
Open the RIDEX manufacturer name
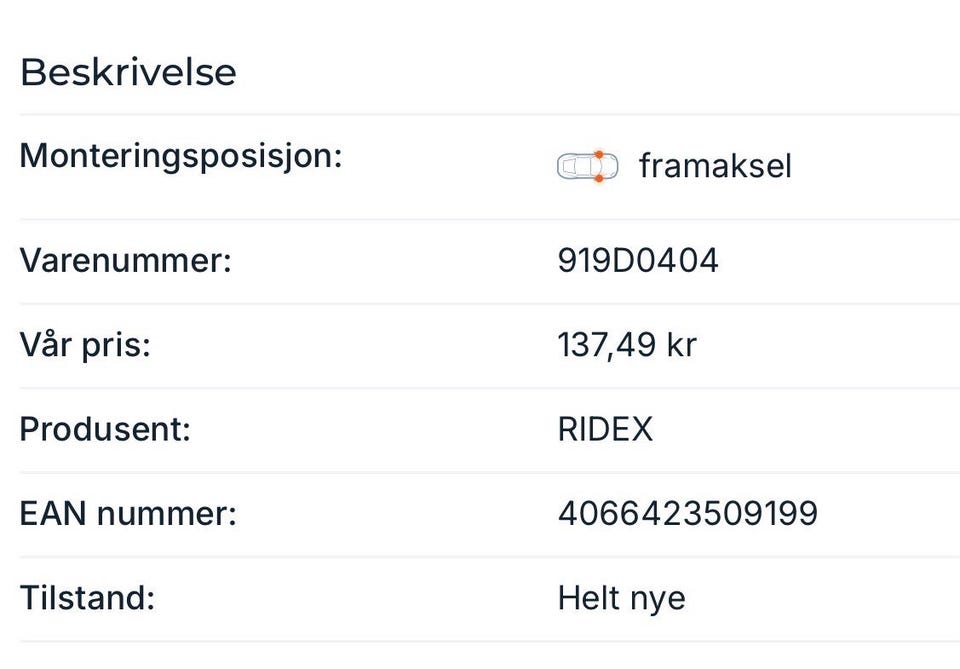click(605, 429)
